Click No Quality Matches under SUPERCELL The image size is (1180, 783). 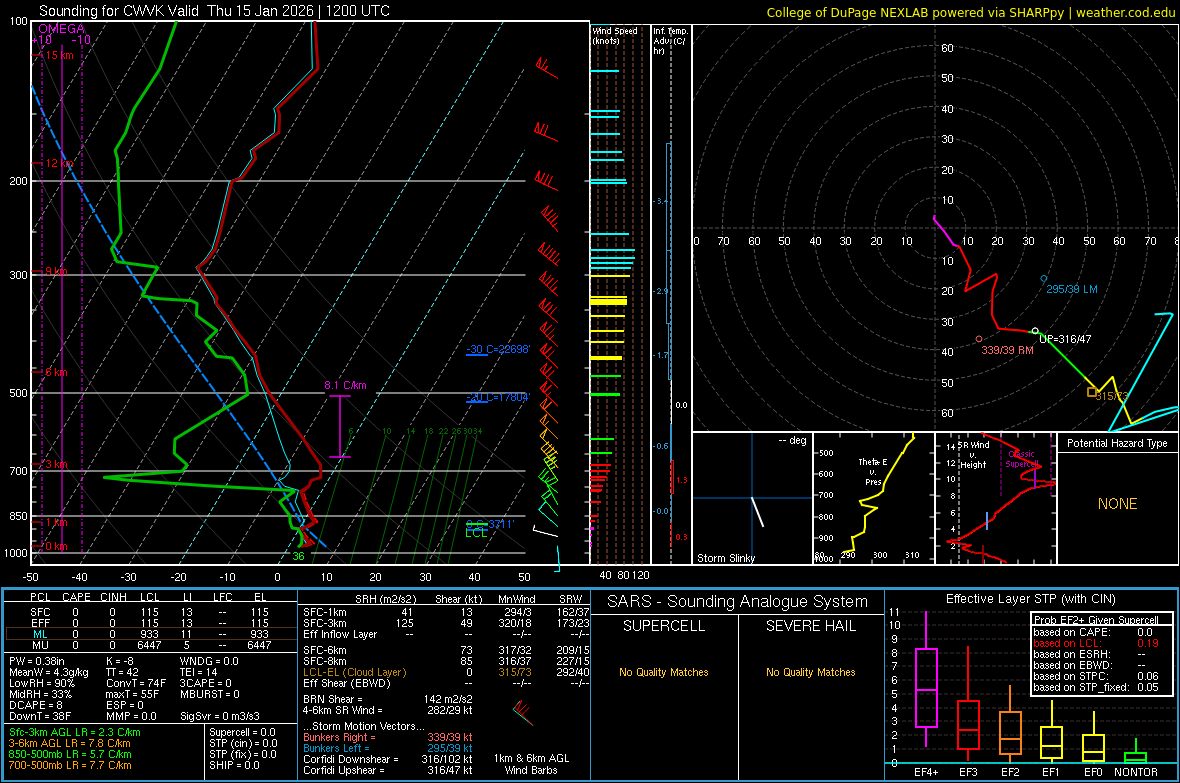pyautogui.click(x=664, y=672)
